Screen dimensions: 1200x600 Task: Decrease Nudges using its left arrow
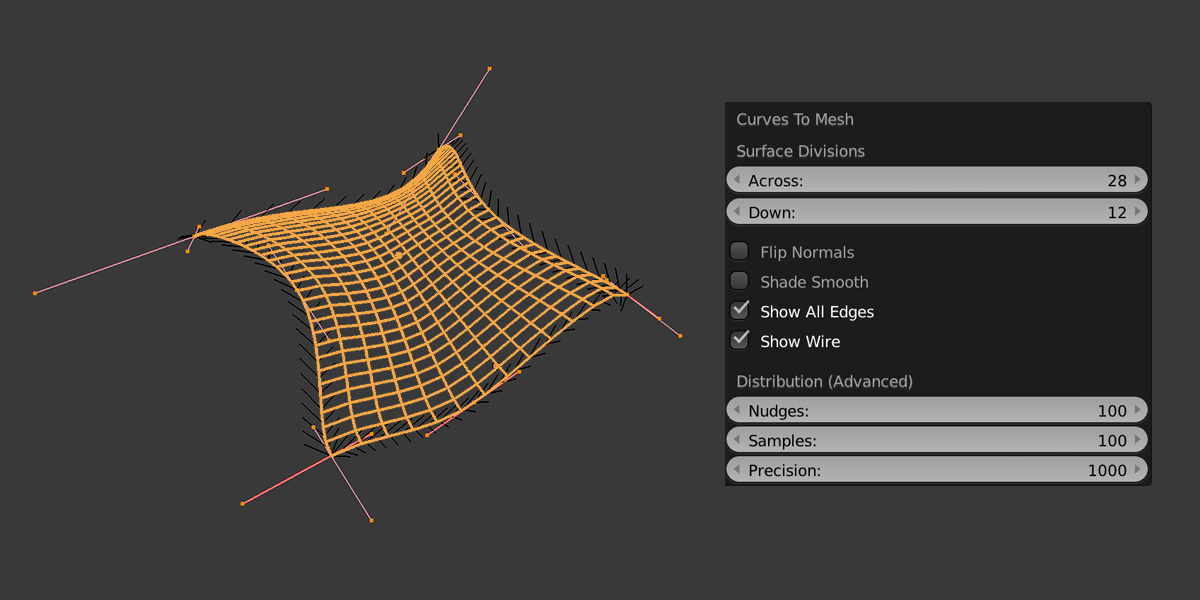734,410
